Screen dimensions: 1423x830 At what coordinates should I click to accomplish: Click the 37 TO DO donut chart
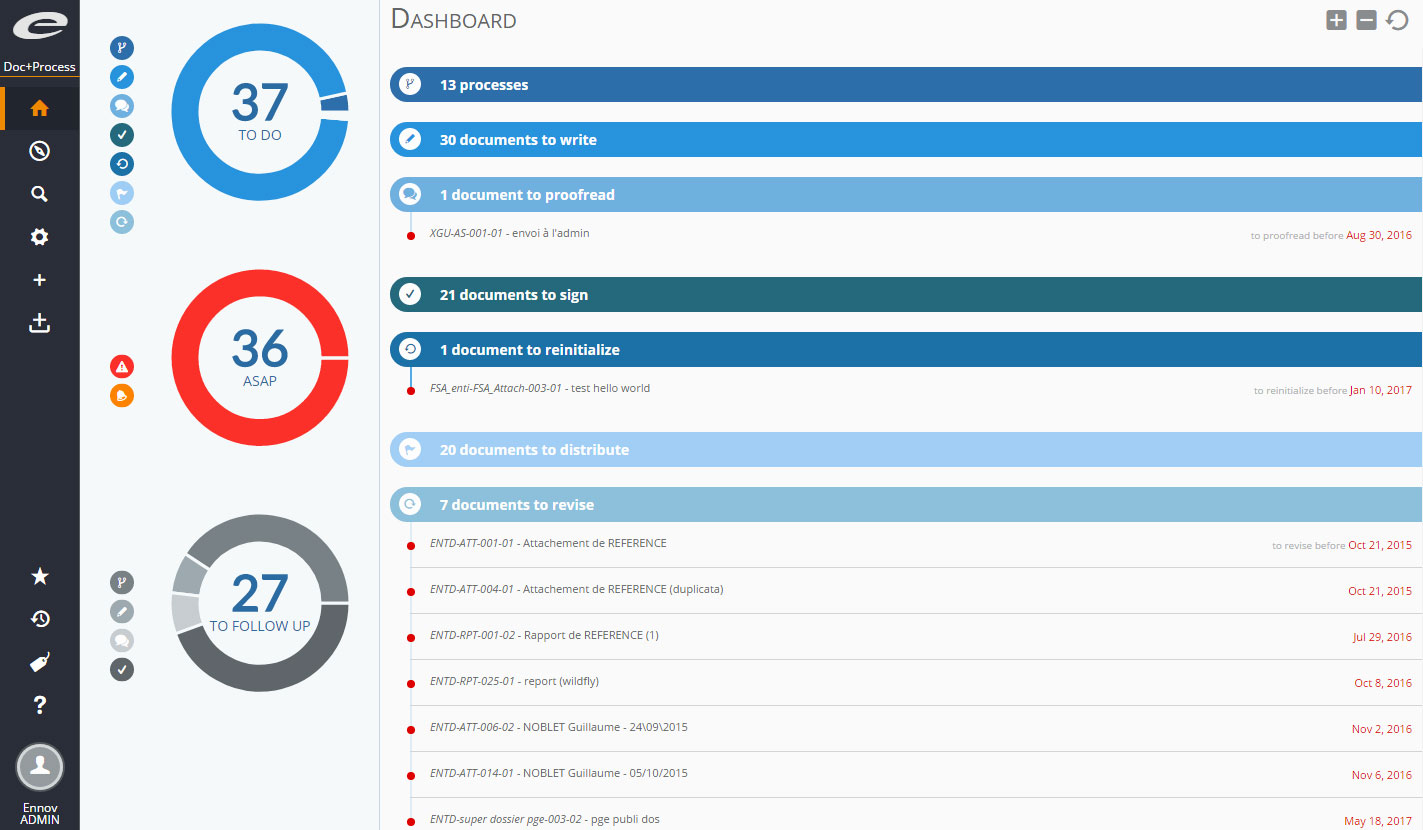pos(260,109)
